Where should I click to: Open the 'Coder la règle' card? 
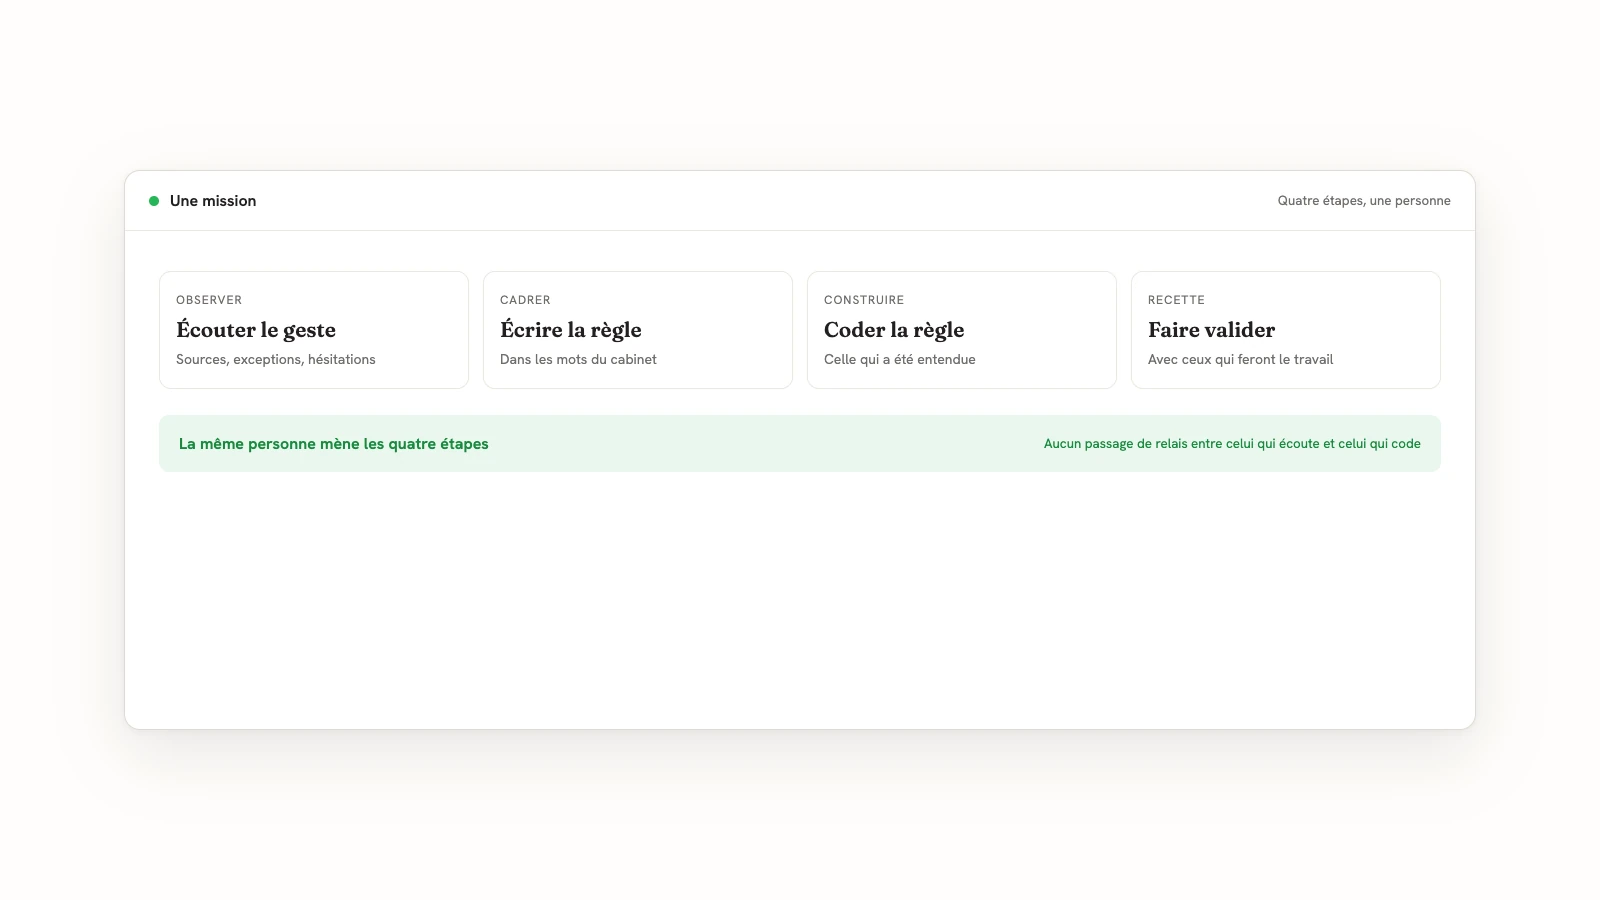tap(962, 330)
